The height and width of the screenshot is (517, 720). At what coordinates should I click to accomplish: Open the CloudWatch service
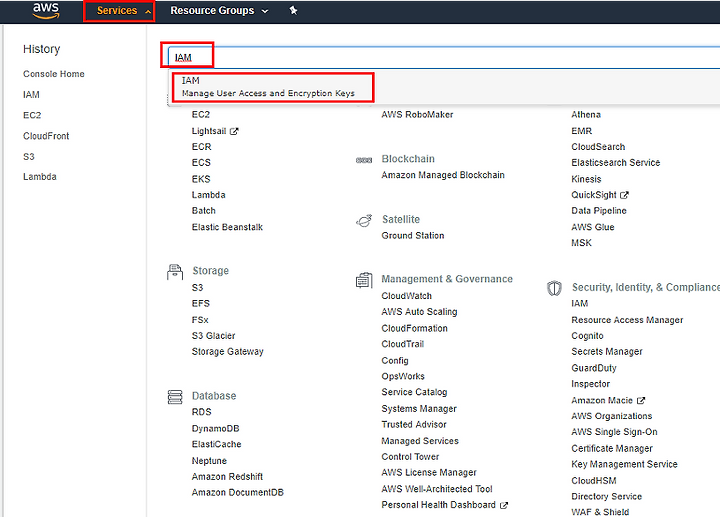406,296
